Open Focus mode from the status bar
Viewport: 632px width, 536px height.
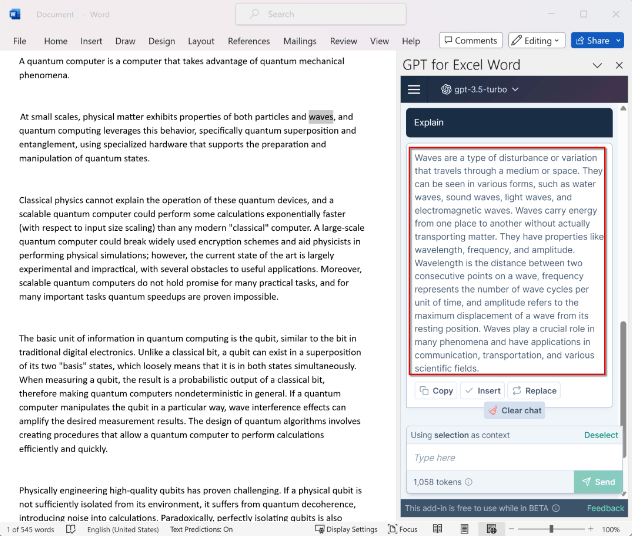(x=398, y=529)
